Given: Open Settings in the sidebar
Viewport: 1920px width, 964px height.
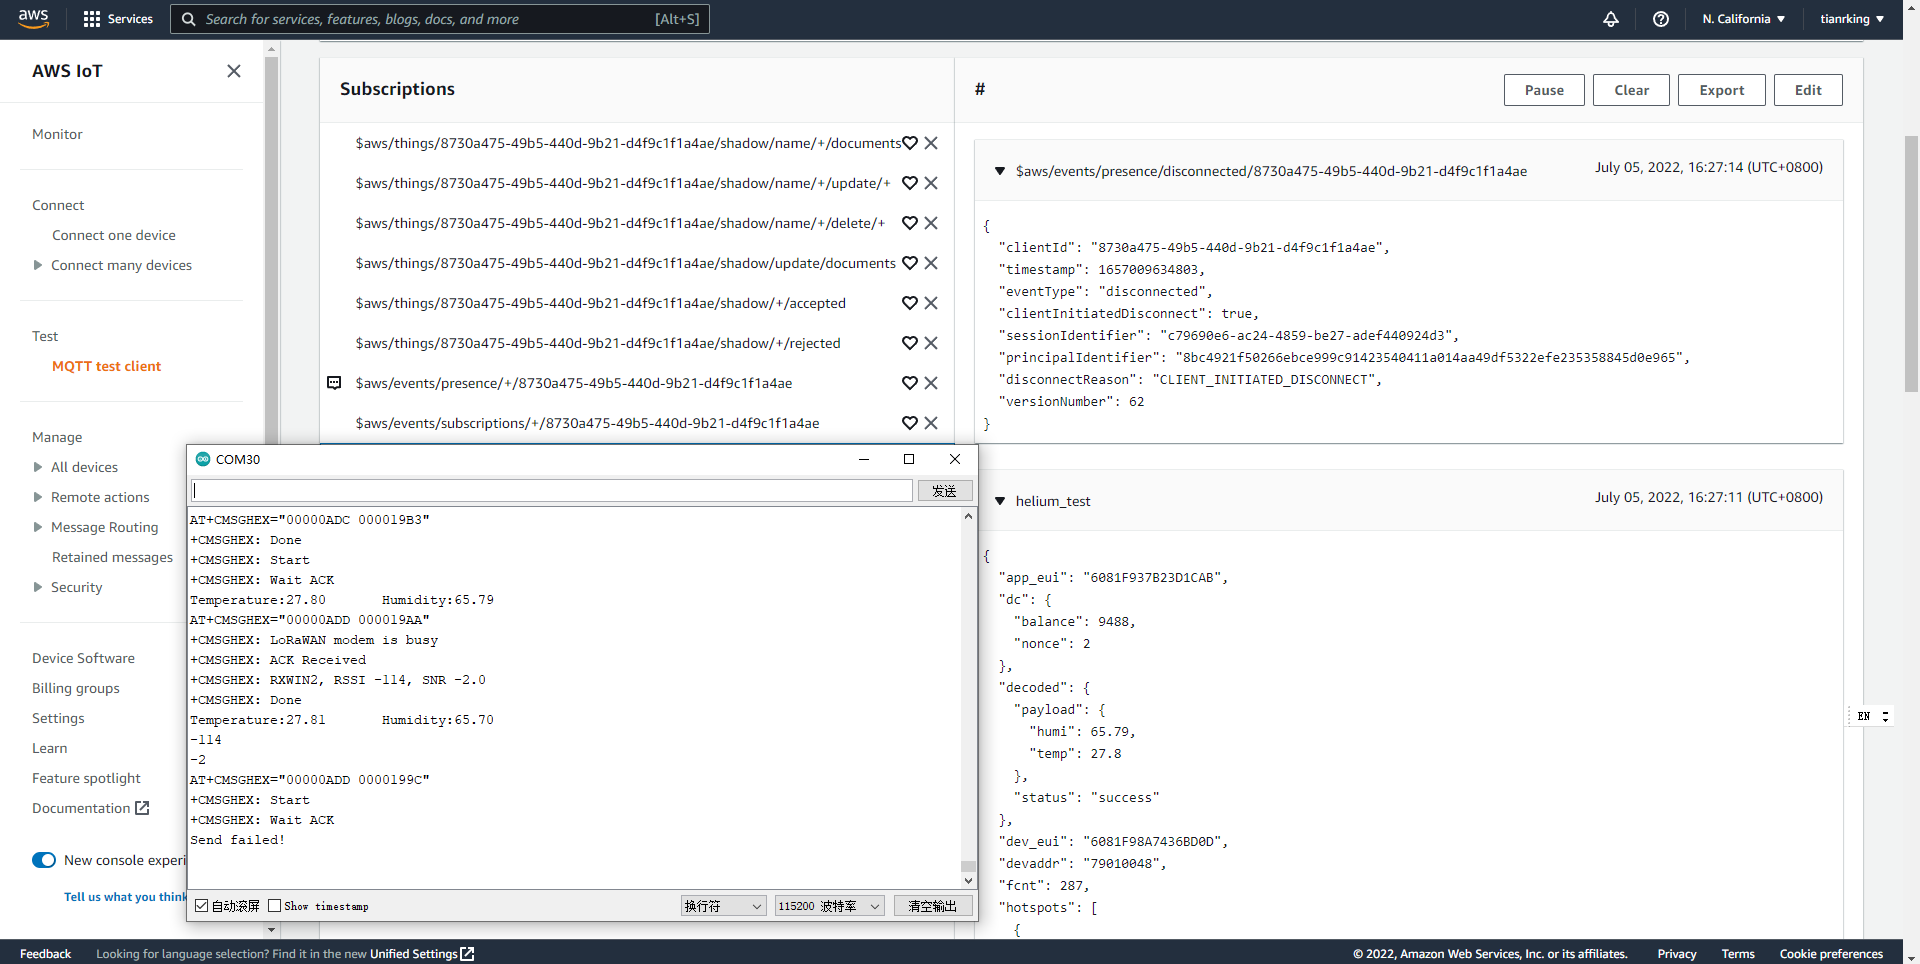Looking at the screenshot, I should click(58, 718).
